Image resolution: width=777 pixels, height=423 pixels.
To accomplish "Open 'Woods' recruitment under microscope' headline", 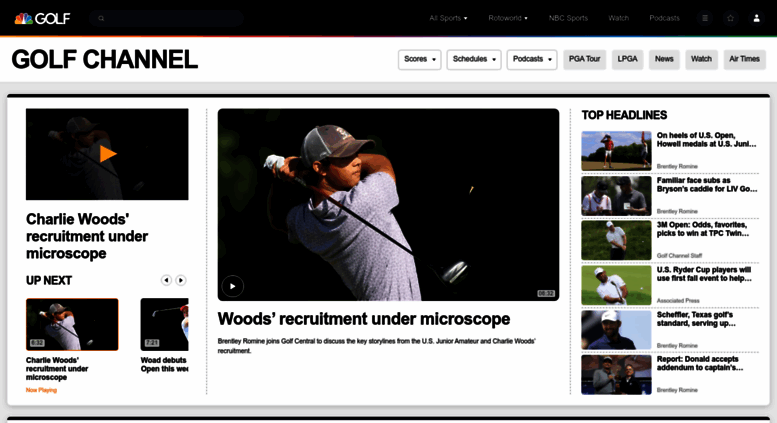I will [364, 319].
